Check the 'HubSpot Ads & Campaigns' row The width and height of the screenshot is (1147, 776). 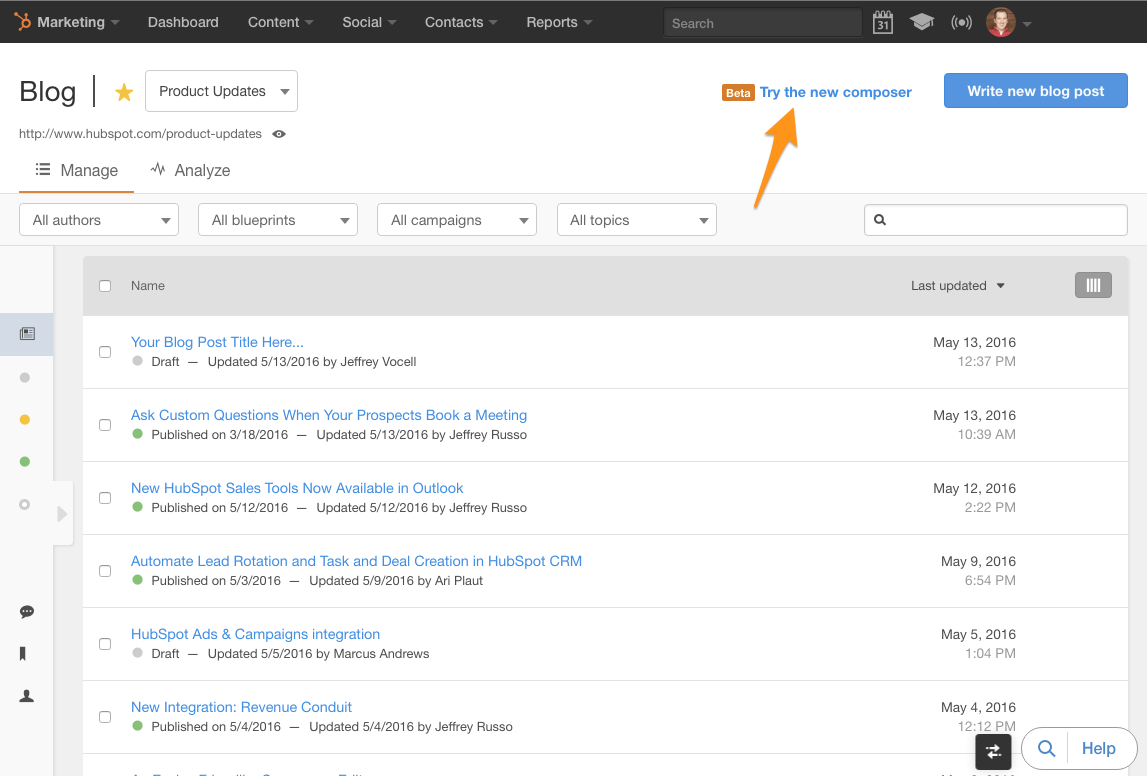pos(105,644)
